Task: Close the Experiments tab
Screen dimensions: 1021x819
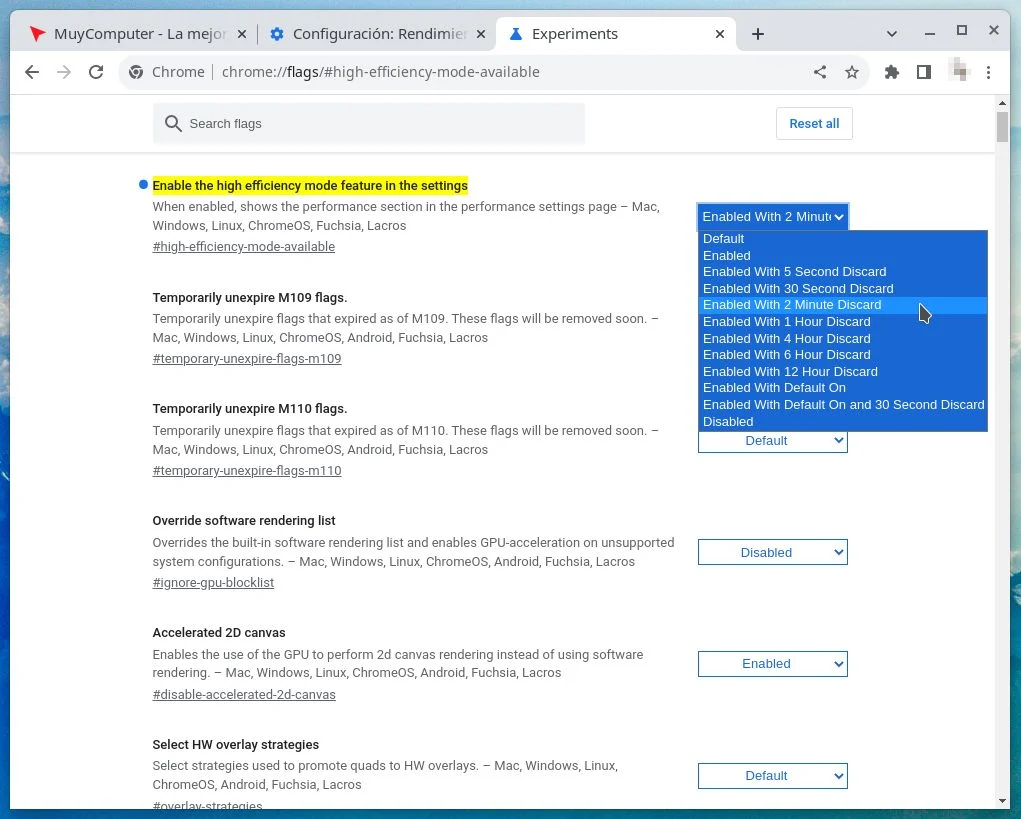Action: (x=720, y=34)
